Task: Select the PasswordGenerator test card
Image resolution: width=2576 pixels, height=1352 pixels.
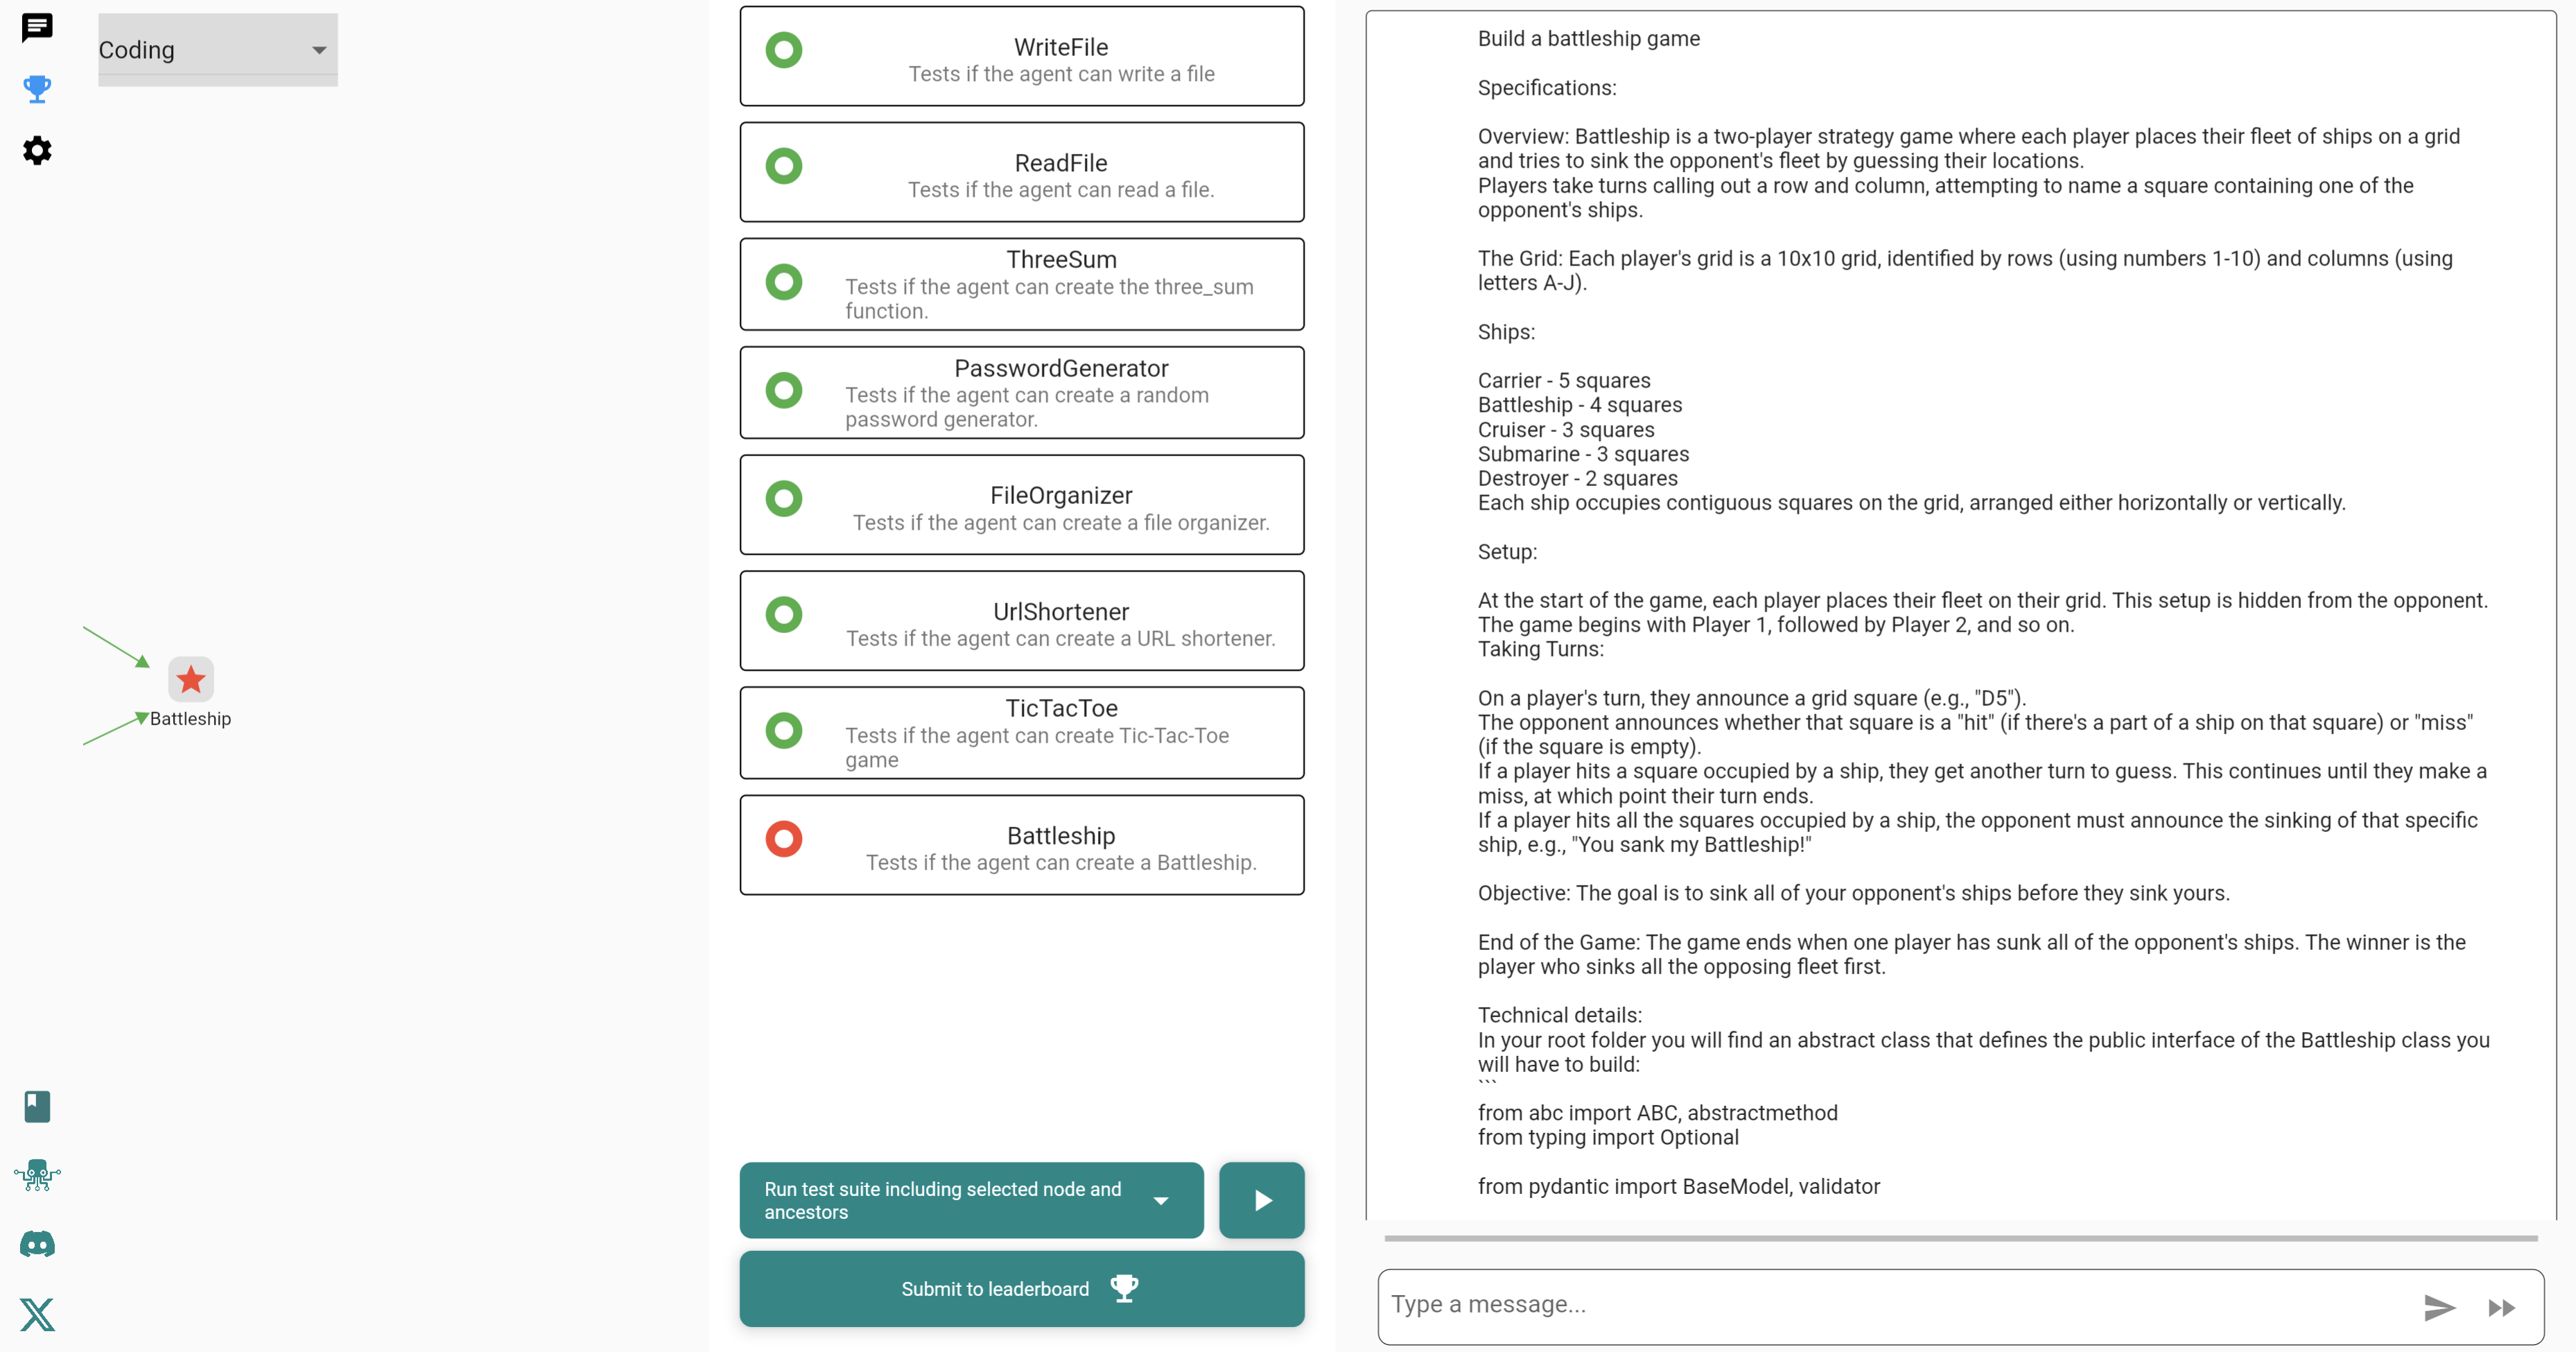Action: click(x=1022, y=392)
